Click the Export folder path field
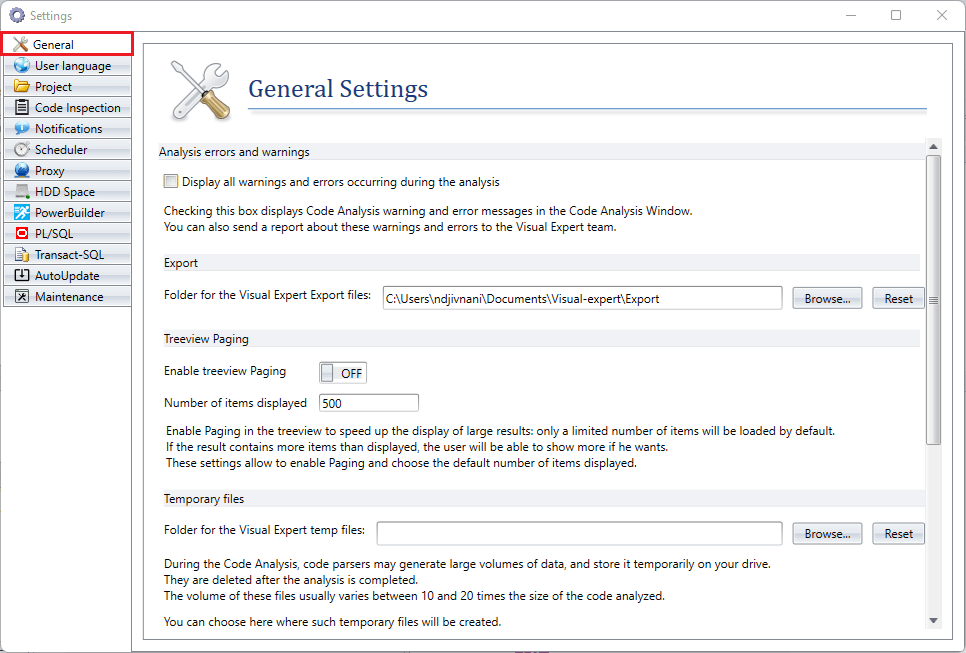 (582, 298)
